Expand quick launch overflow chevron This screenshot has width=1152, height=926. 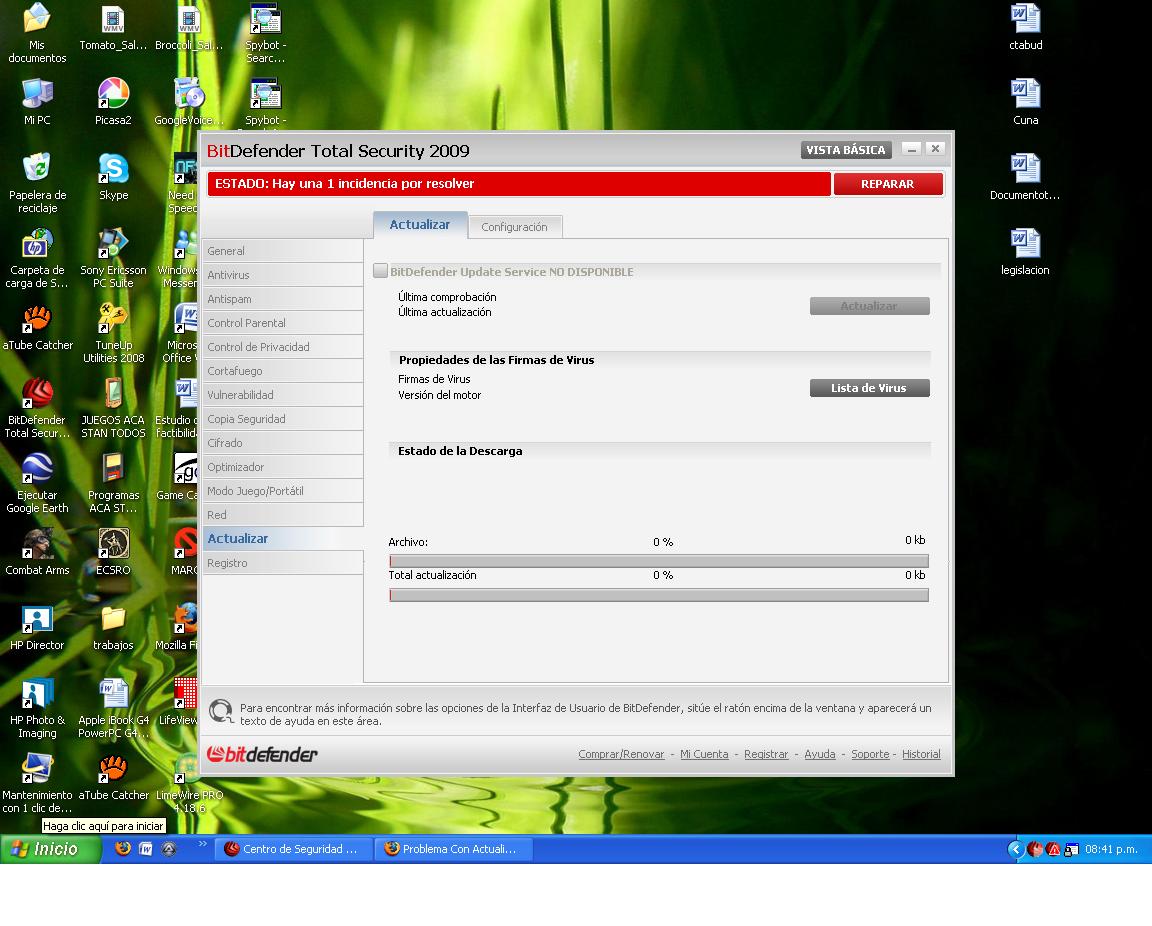coord(203,843)
